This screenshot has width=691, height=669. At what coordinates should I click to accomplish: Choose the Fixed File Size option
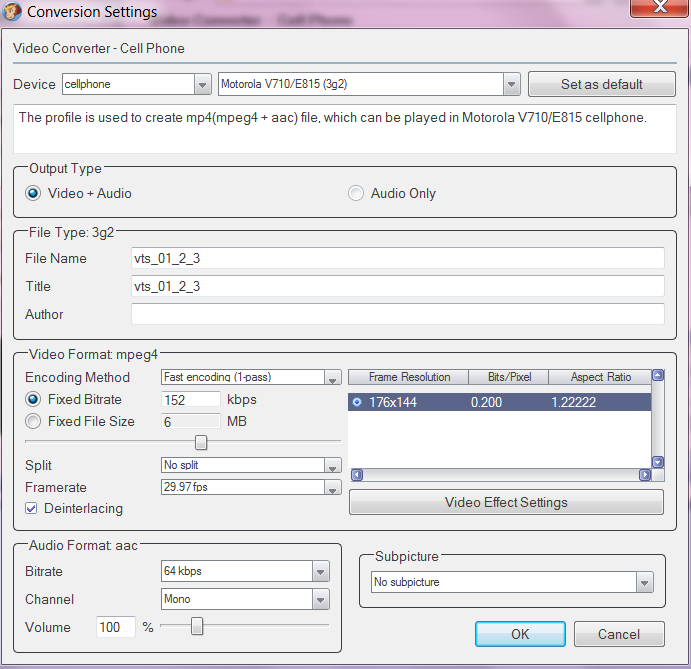point(34,421)
